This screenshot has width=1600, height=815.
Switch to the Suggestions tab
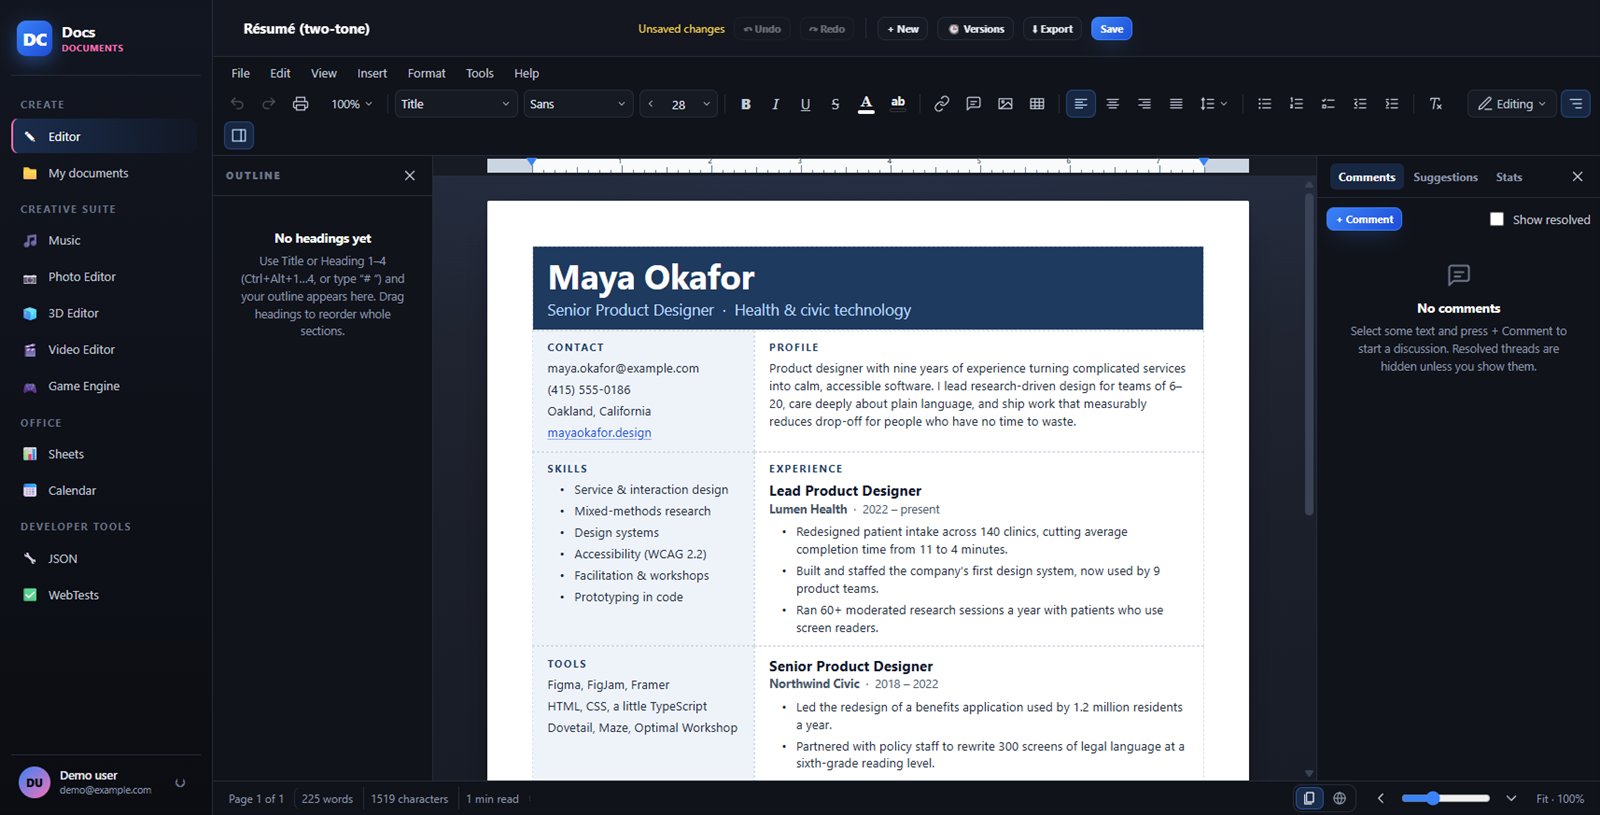(x=1445, y=177)
